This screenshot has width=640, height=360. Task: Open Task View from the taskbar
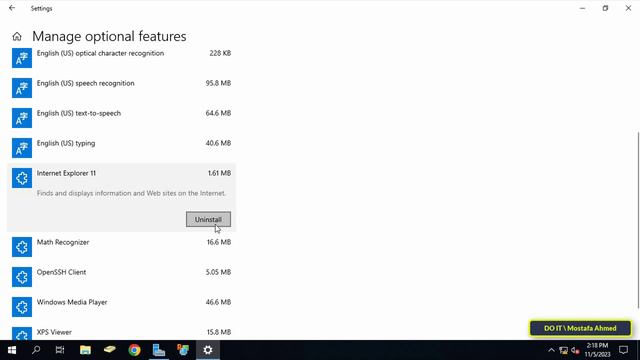60,350
